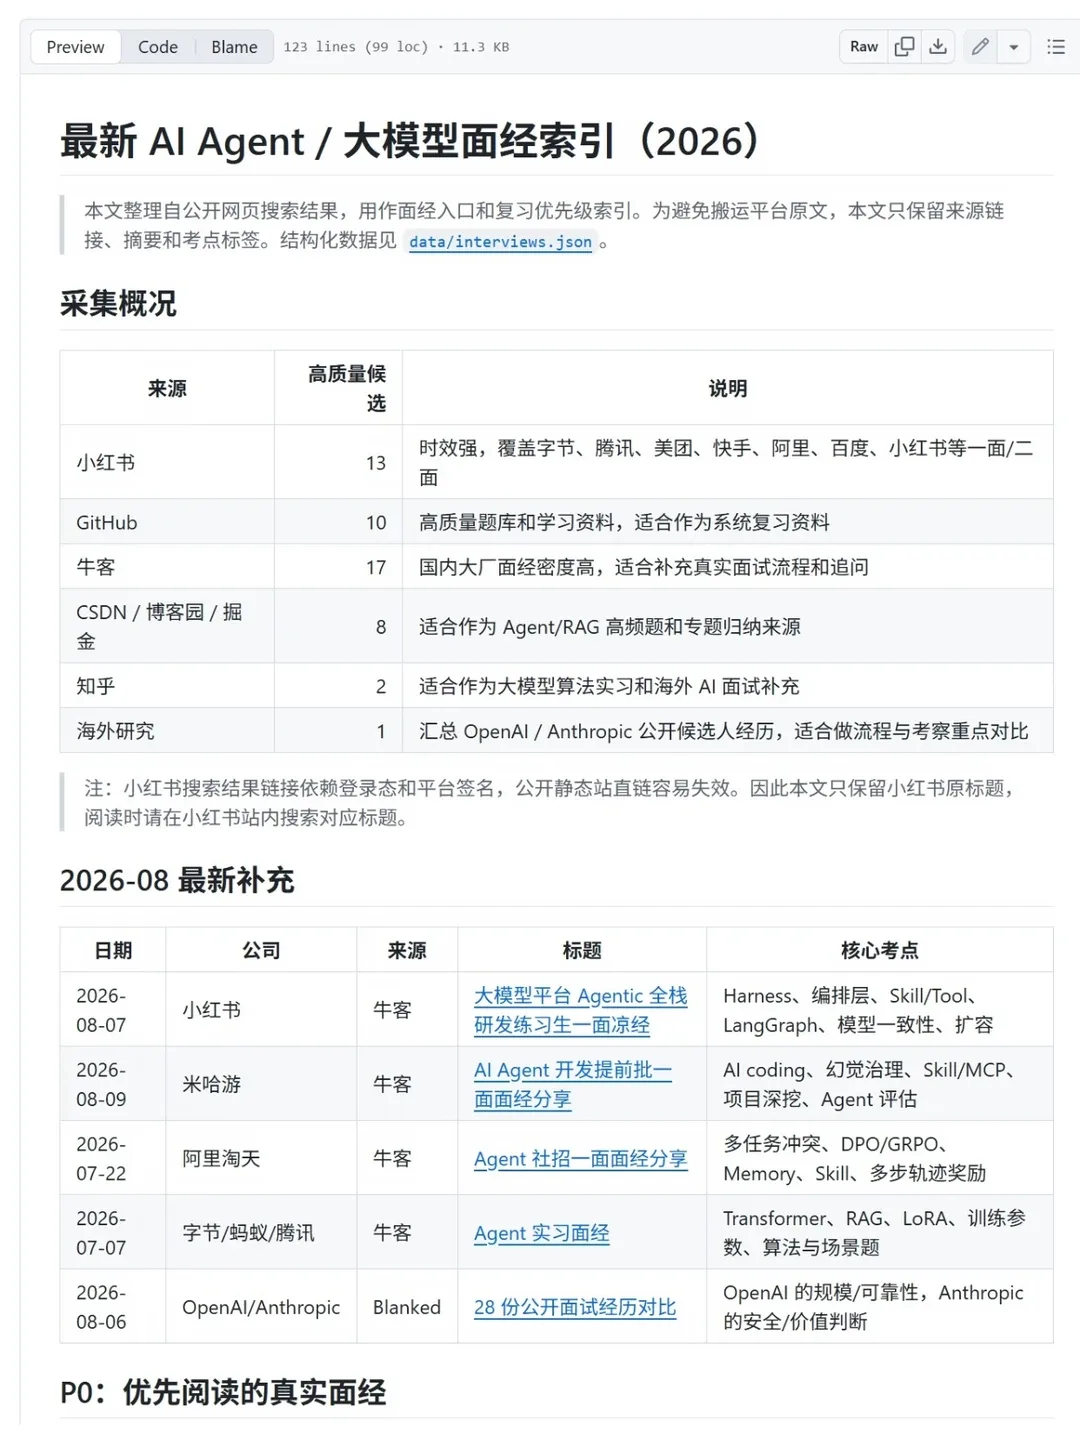Switch to the Code tab
Screen dimensions: 1080x1440
click(x=158, y=47)
